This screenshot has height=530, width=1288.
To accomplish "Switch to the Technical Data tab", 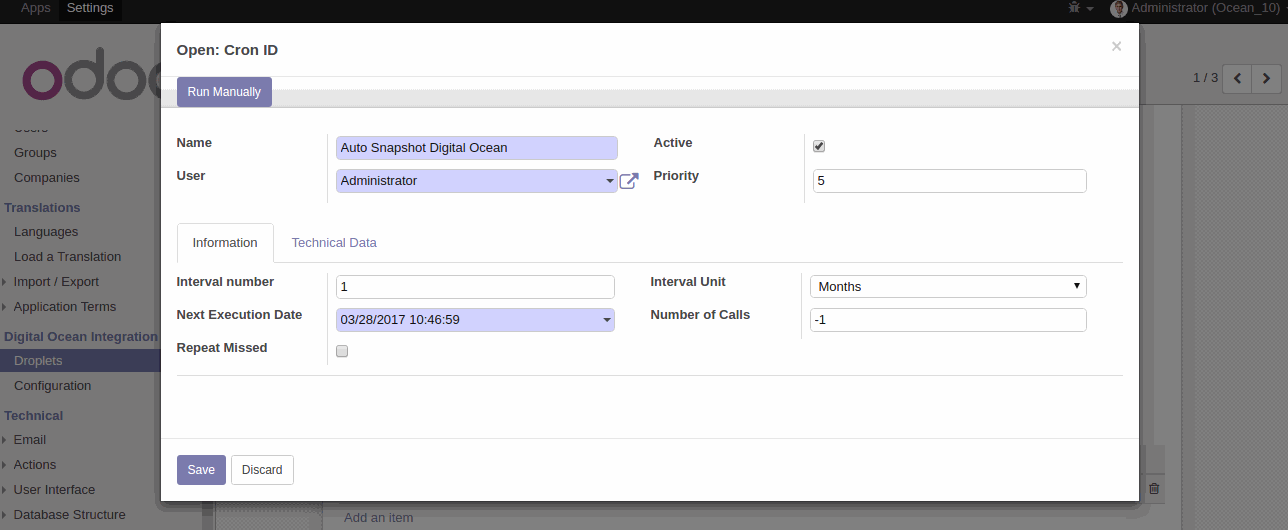I will pos(334,243).
